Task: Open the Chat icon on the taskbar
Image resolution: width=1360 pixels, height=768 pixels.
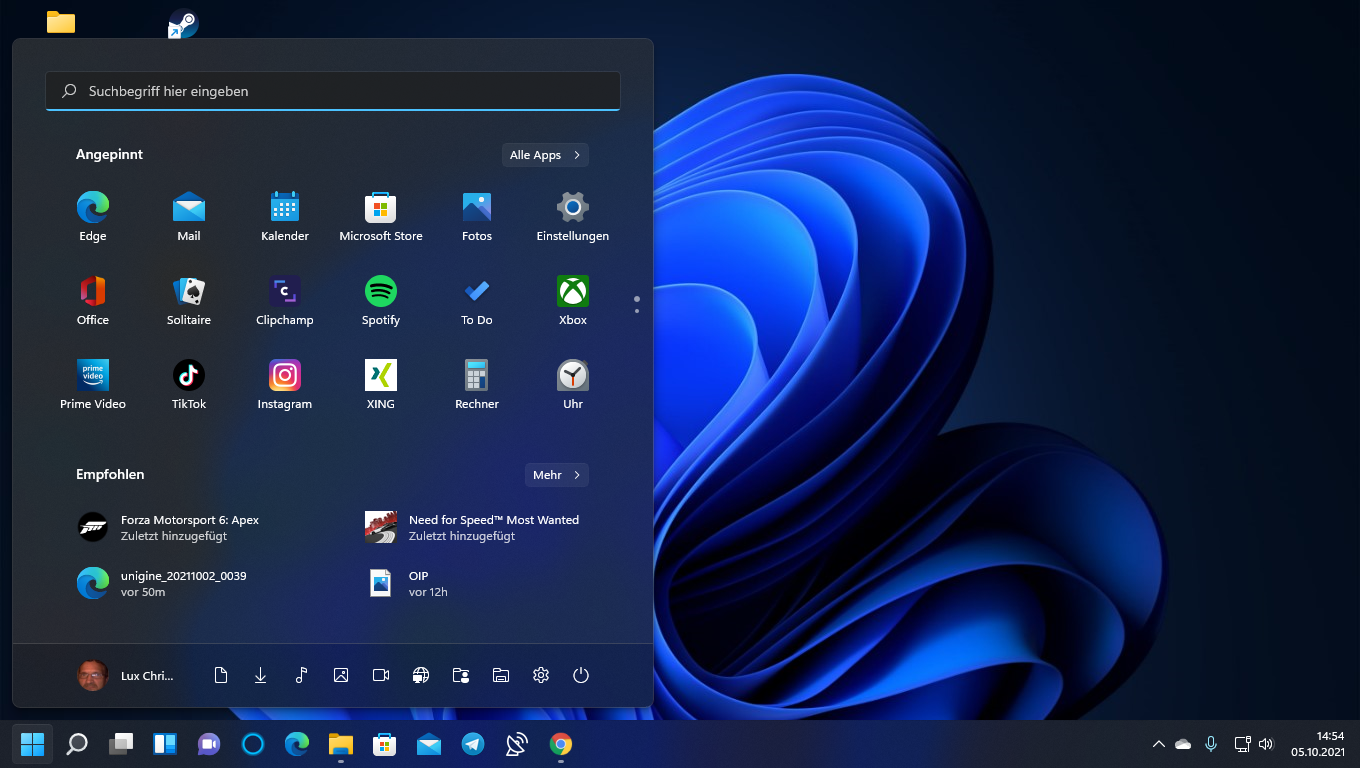Action: [x=209, y=744]
